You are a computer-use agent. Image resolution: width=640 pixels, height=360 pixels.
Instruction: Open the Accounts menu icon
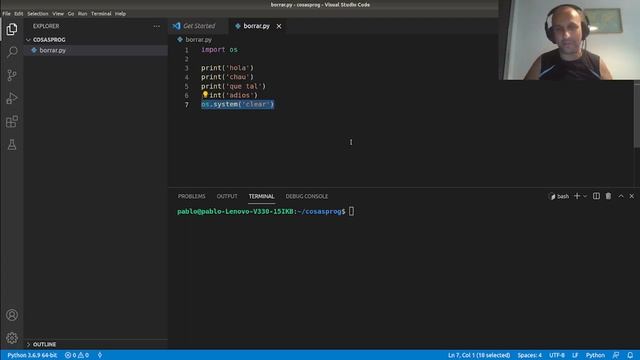(x=12, y=315)
